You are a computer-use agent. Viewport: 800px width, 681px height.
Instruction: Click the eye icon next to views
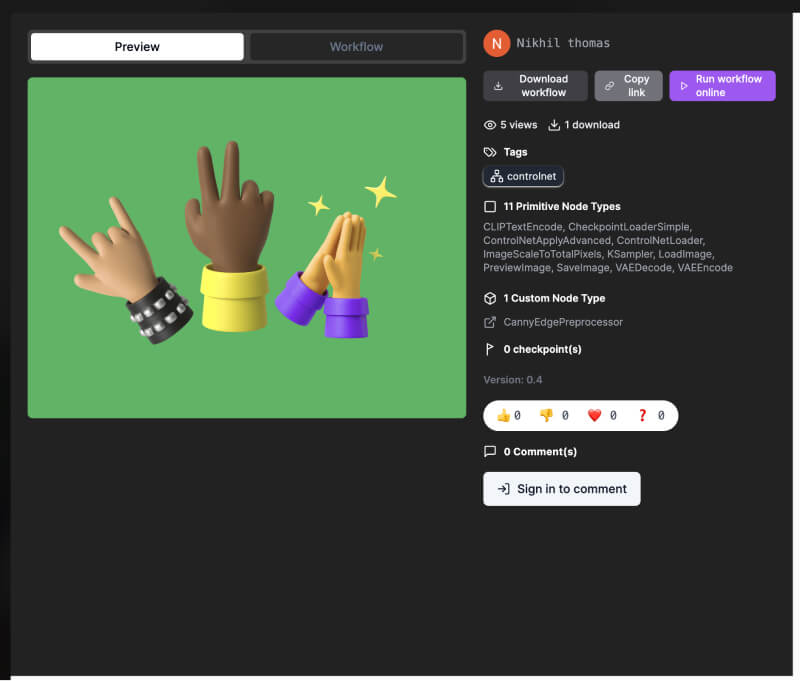click(490, 125)
